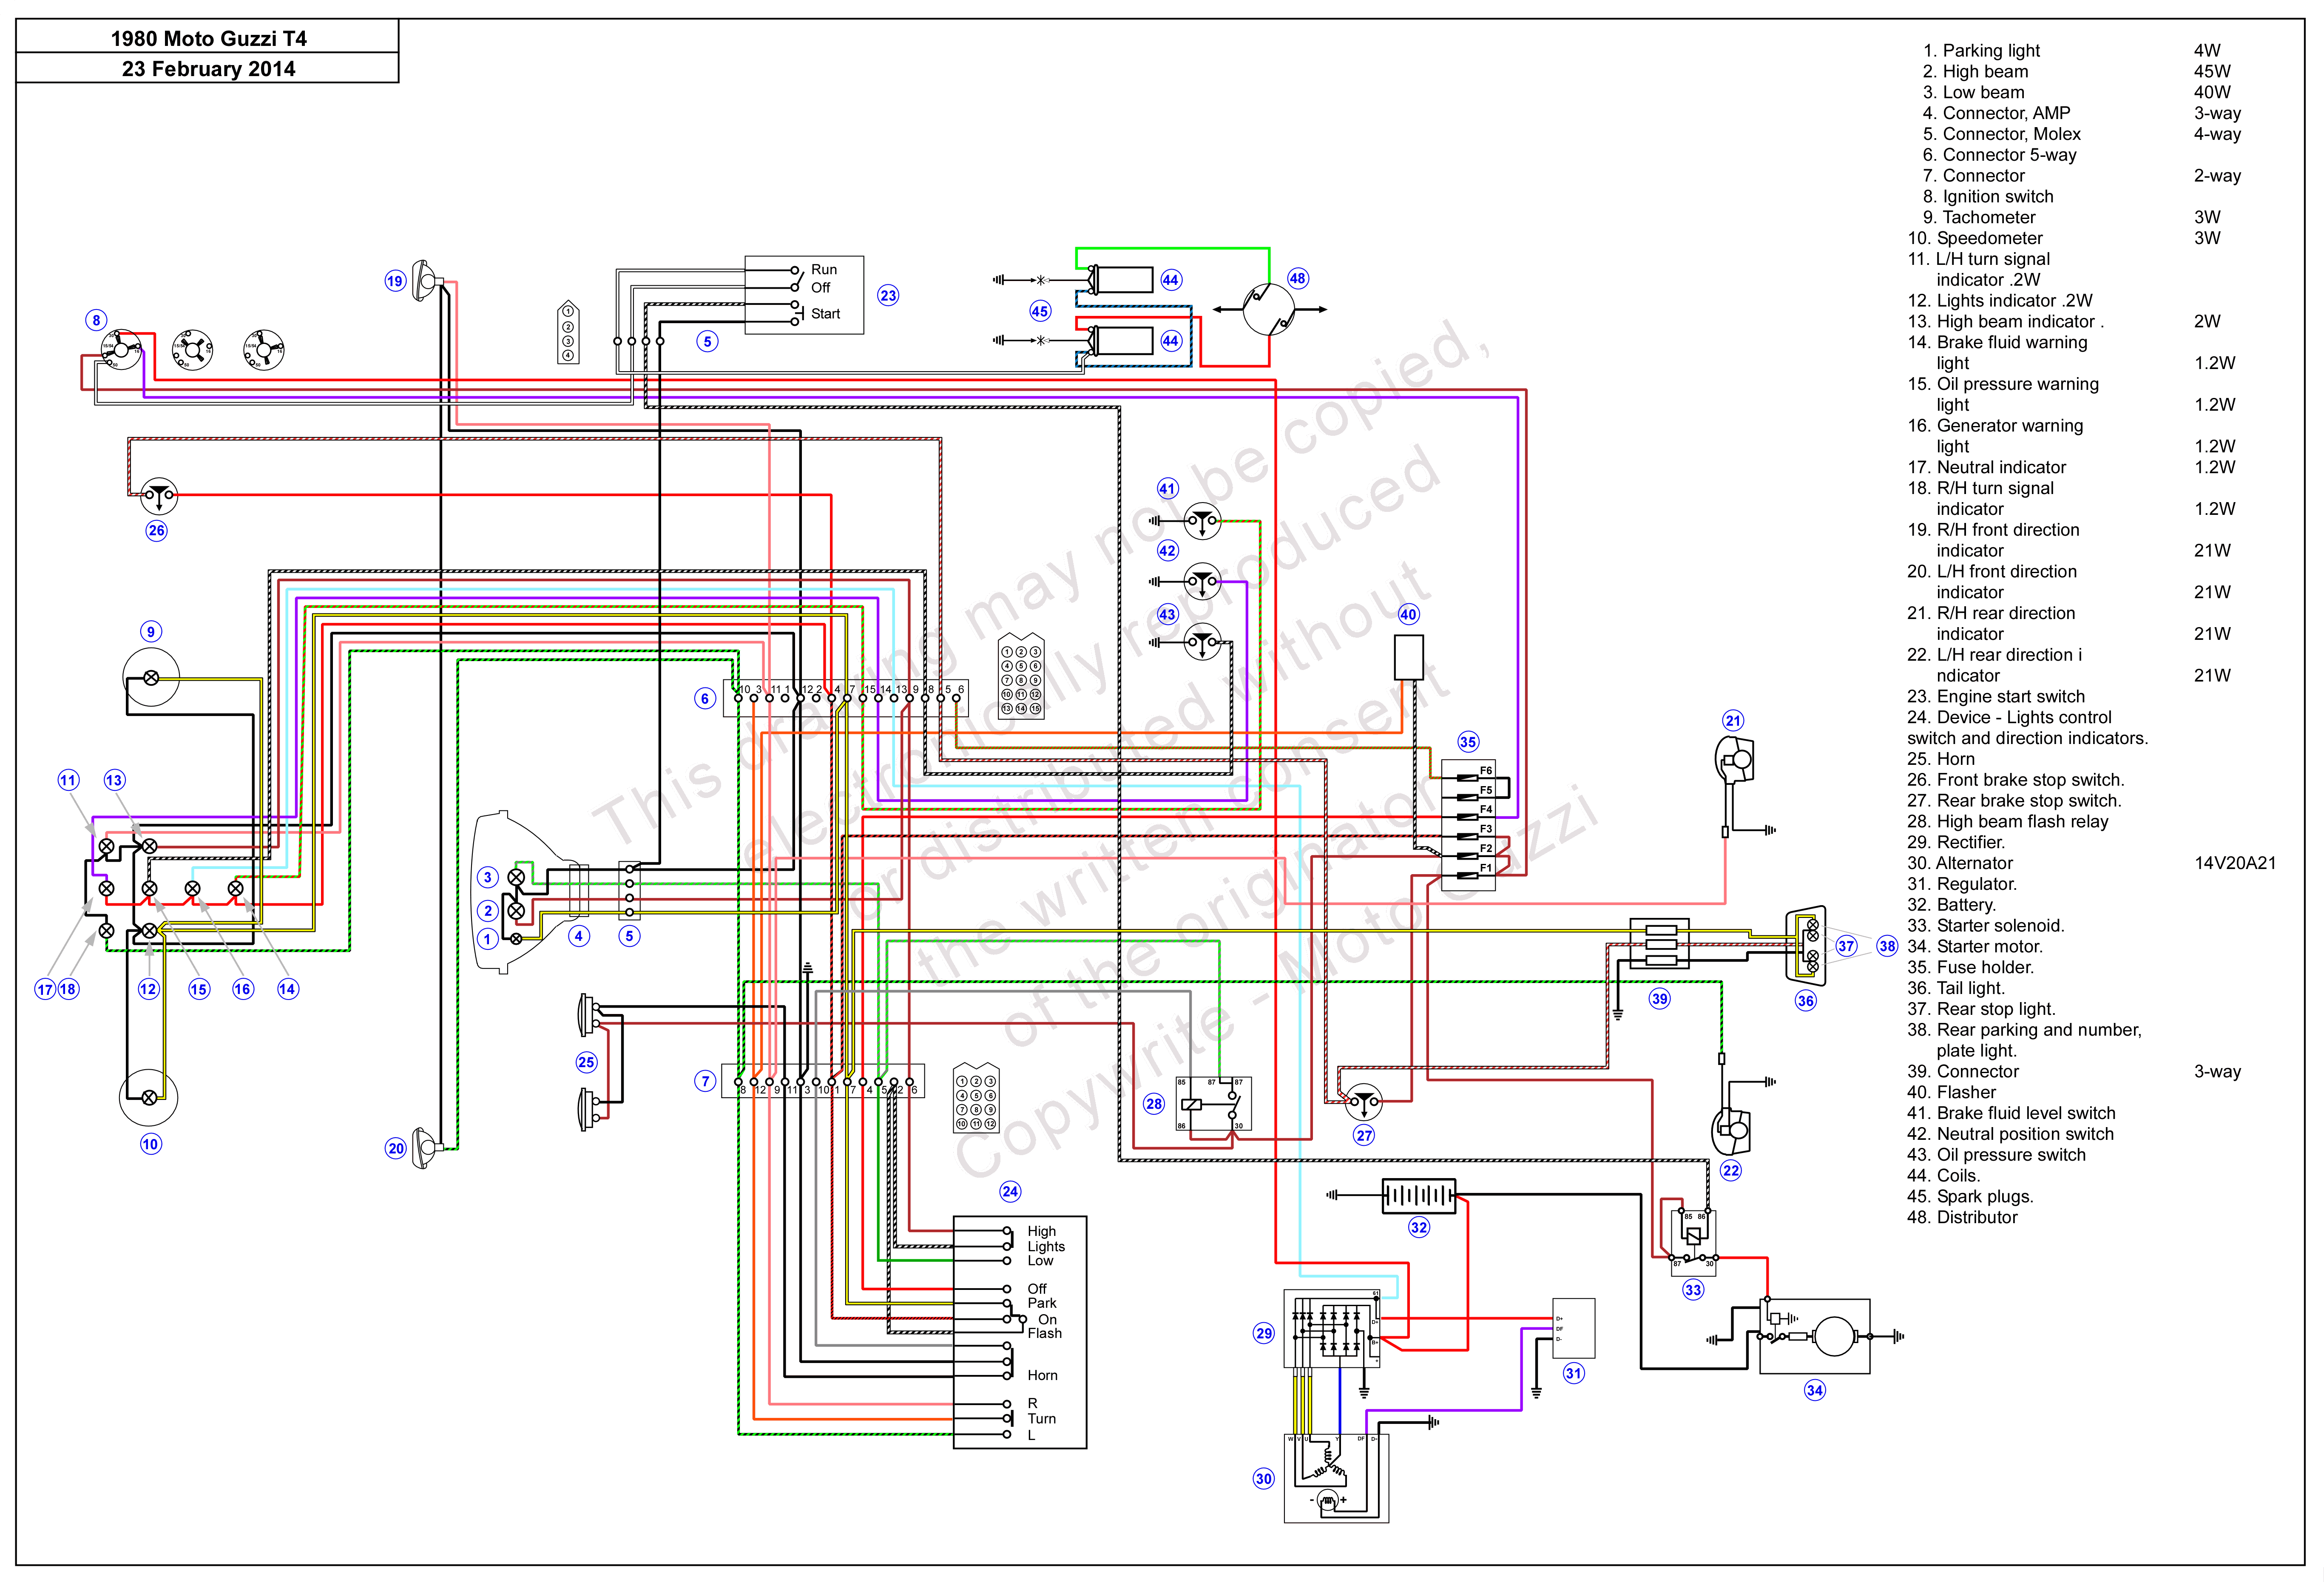Viewport: 2324px width, 1582px height.
Task: Click the high beam flash relay numbered 28
Action: (1213, 1104)
